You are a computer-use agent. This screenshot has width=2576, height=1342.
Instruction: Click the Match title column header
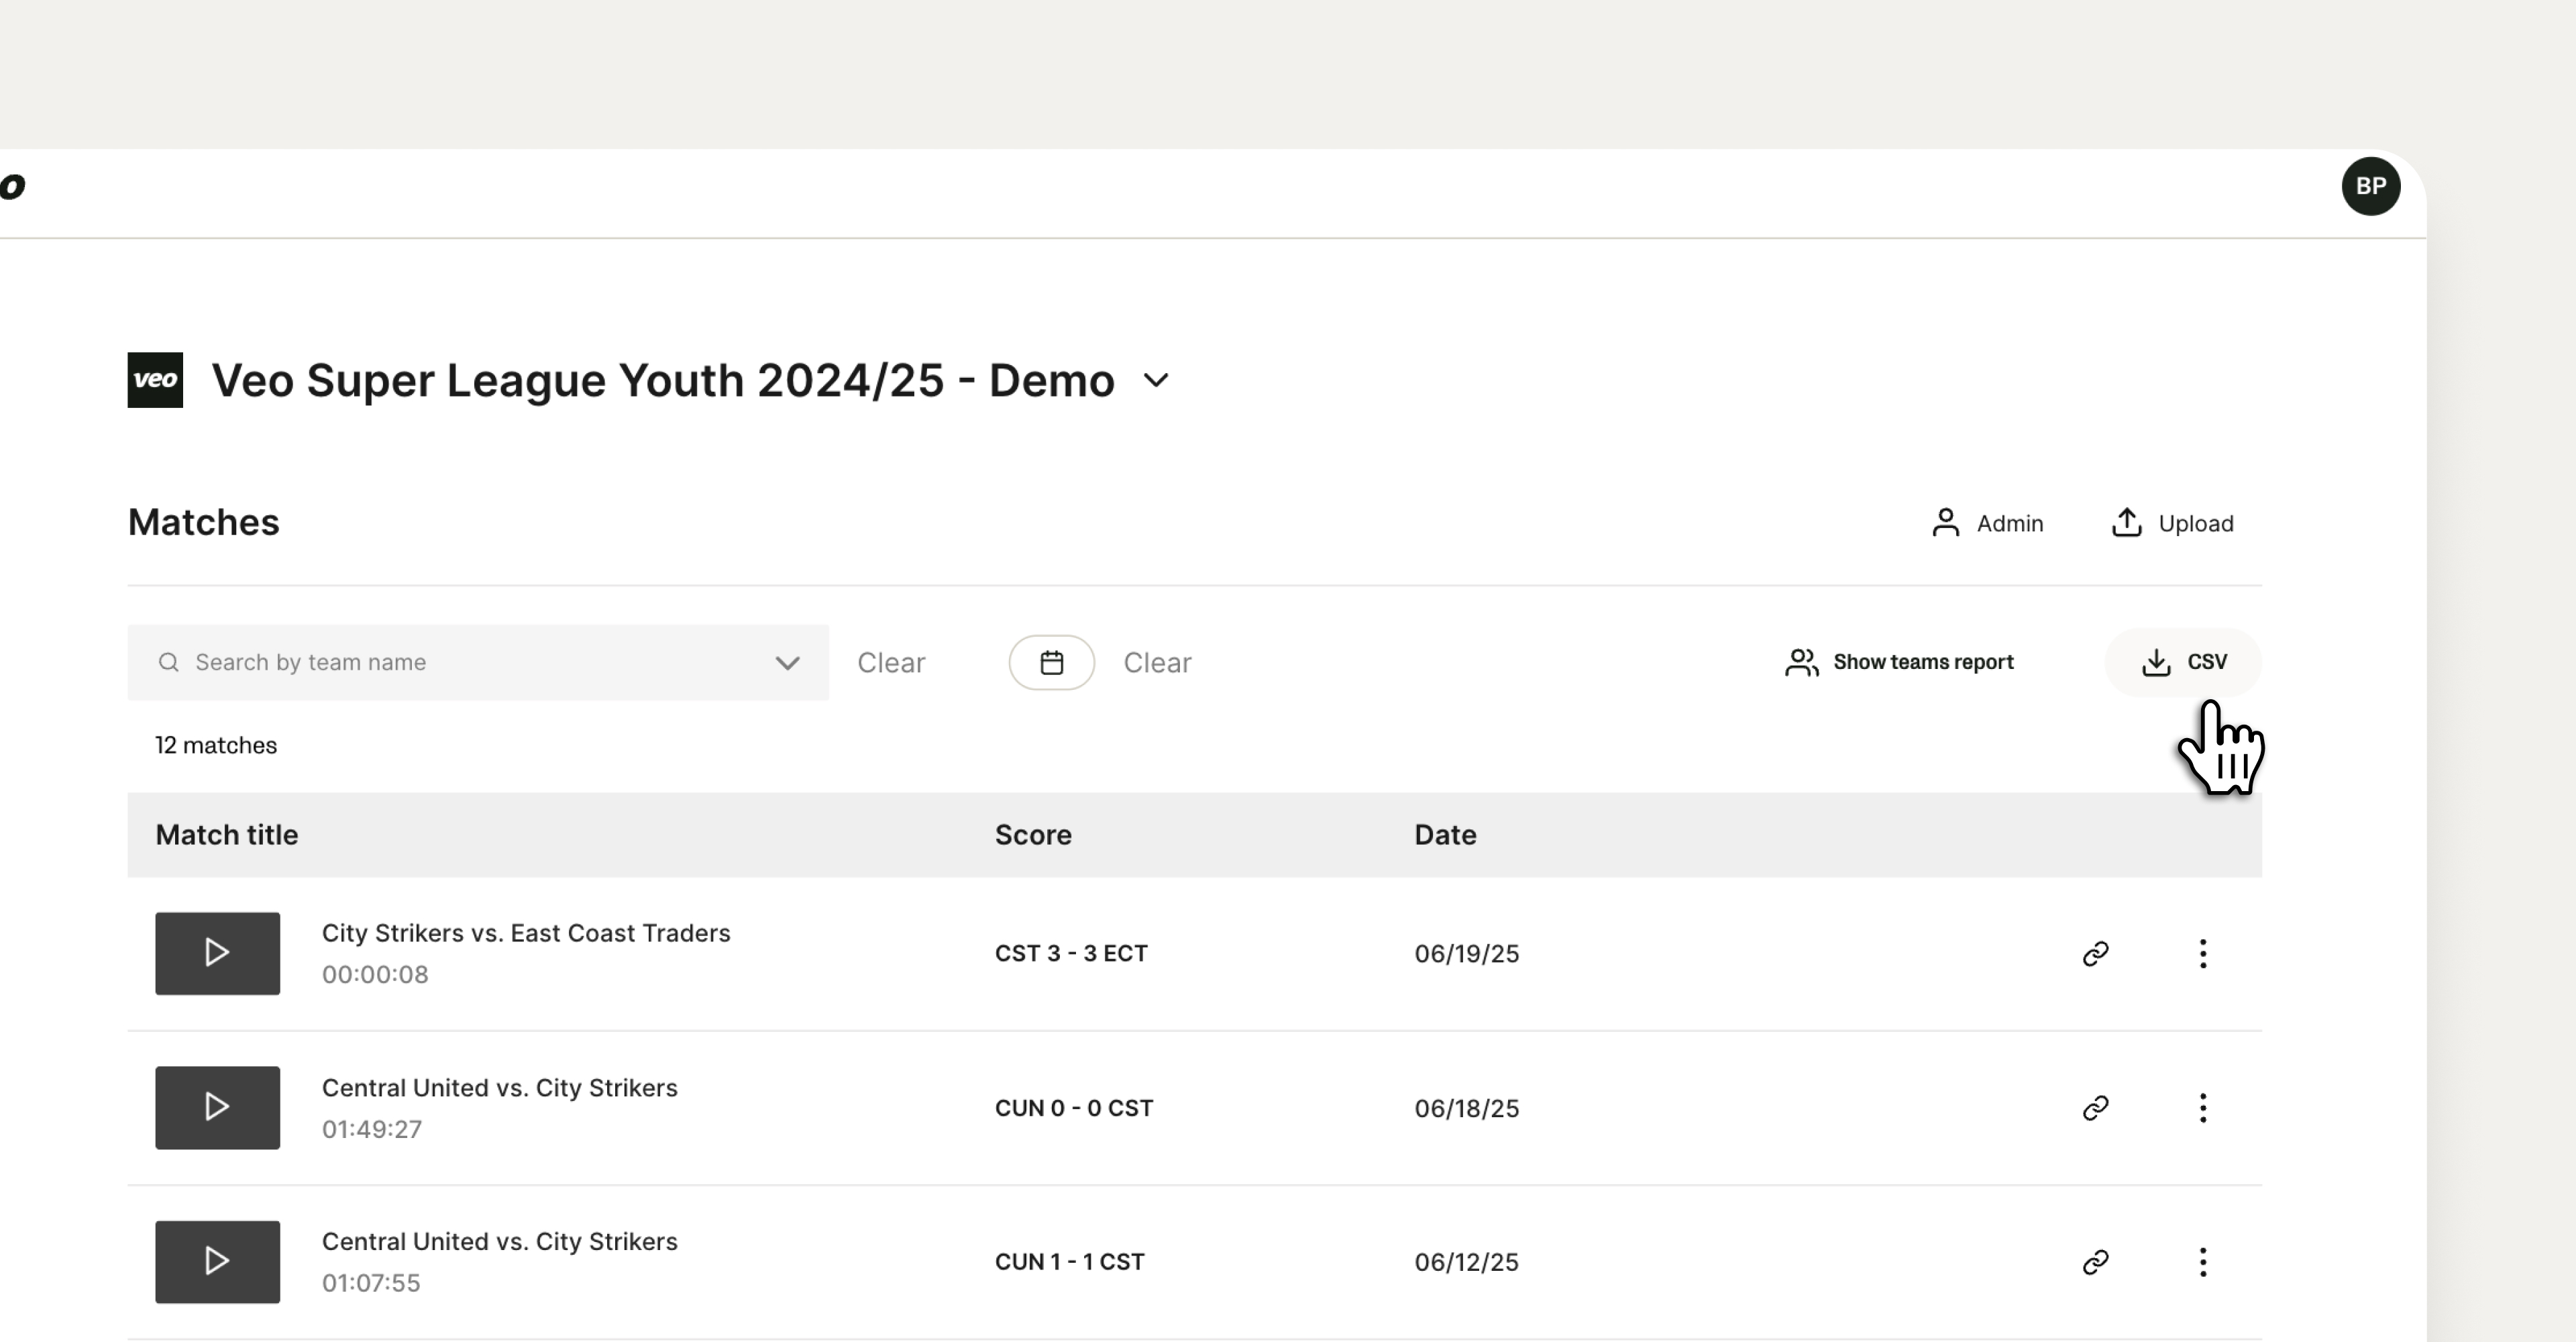click(227, 834)
